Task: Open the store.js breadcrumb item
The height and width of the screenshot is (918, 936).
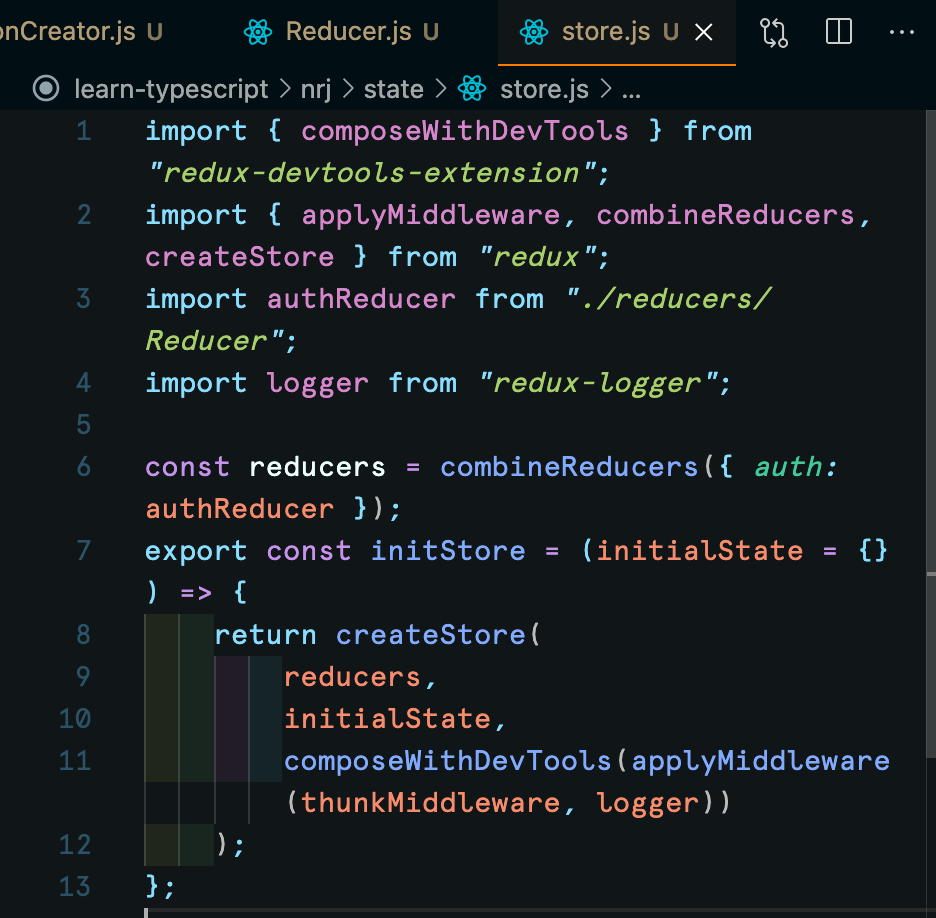Action: (x=544, y=90)
